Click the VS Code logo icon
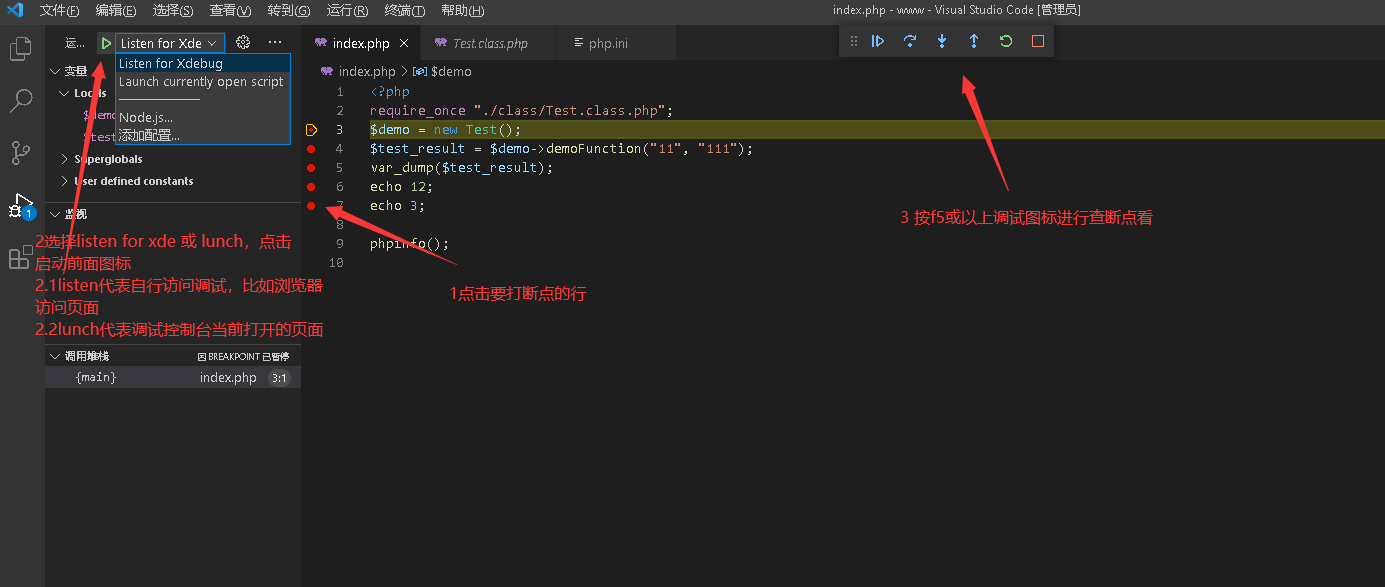The width and height of the screenshot is (1385, 587). click(x=15, y=10)
